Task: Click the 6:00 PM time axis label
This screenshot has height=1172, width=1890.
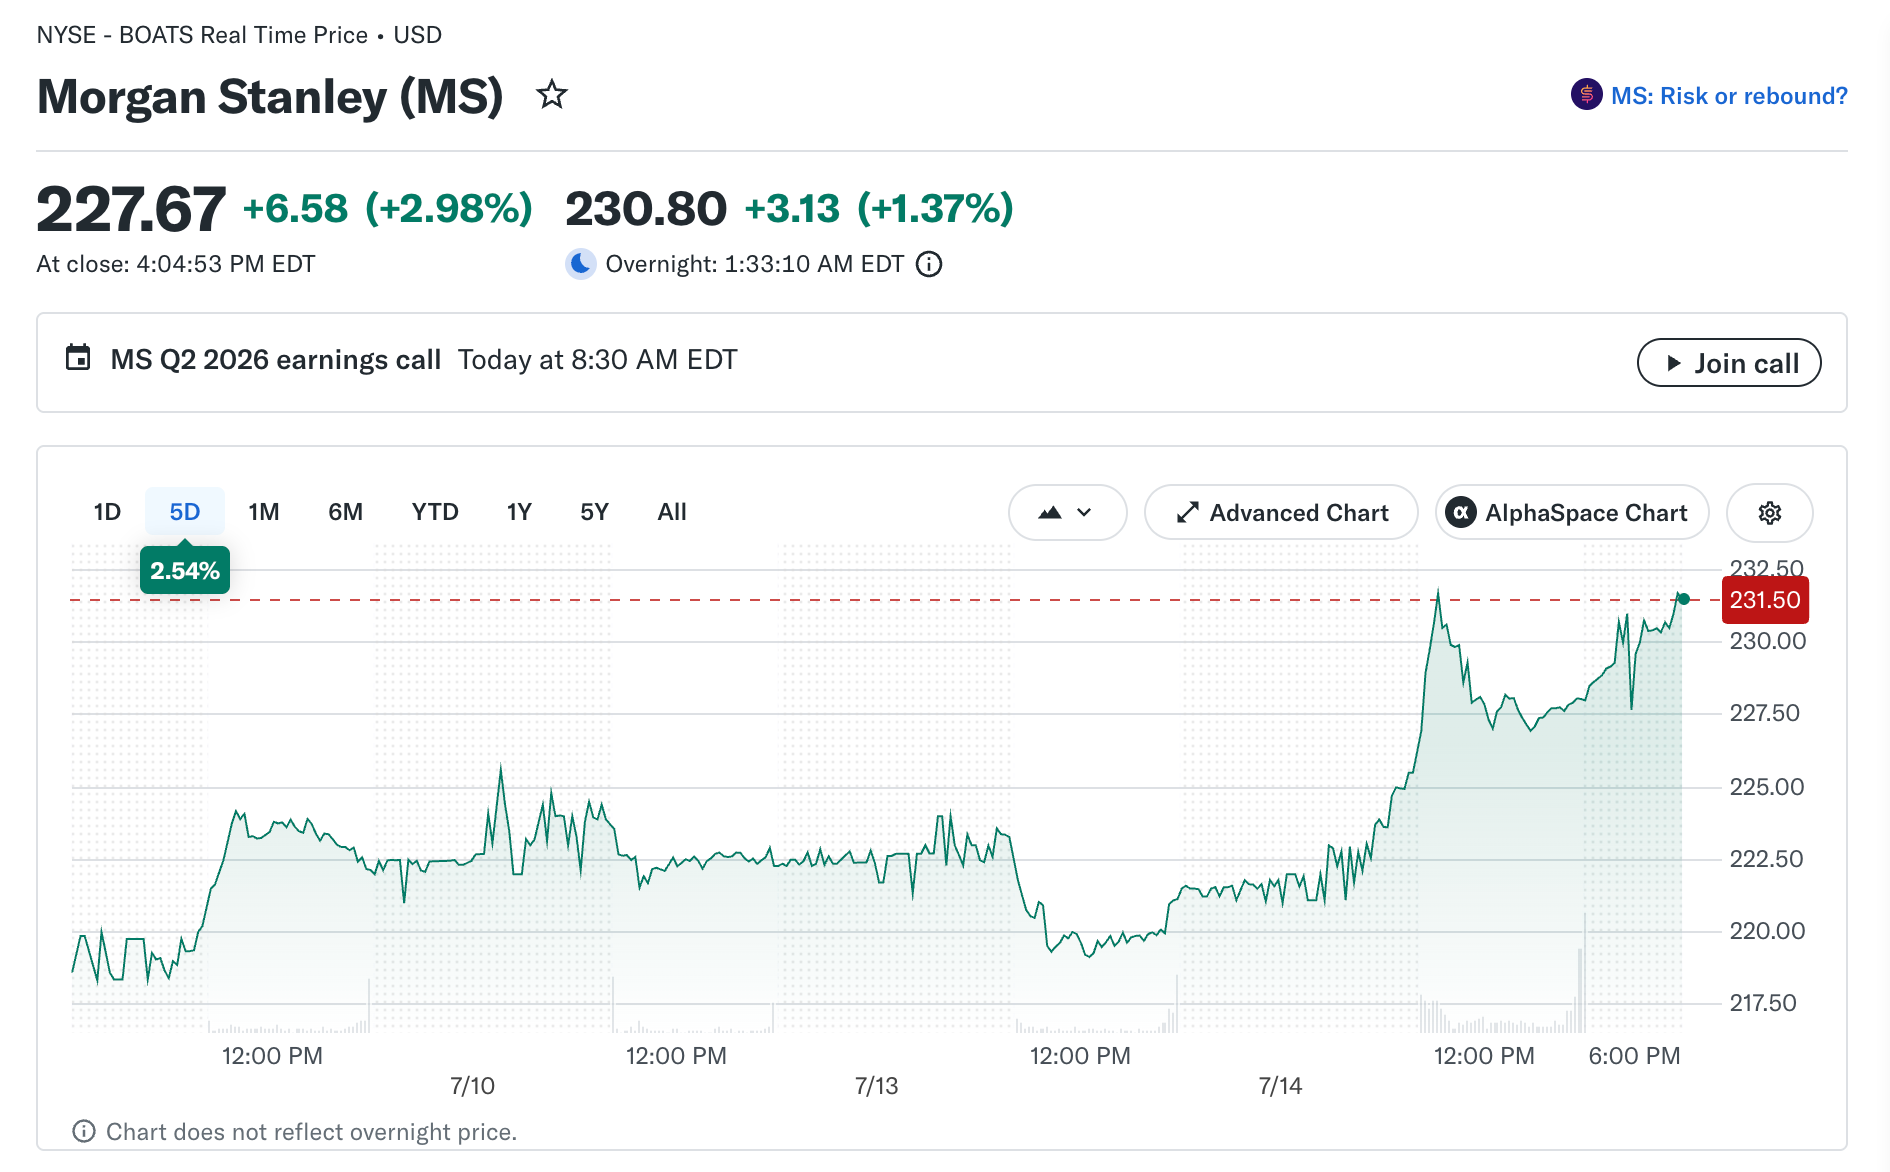Action: point(1634,1056)
